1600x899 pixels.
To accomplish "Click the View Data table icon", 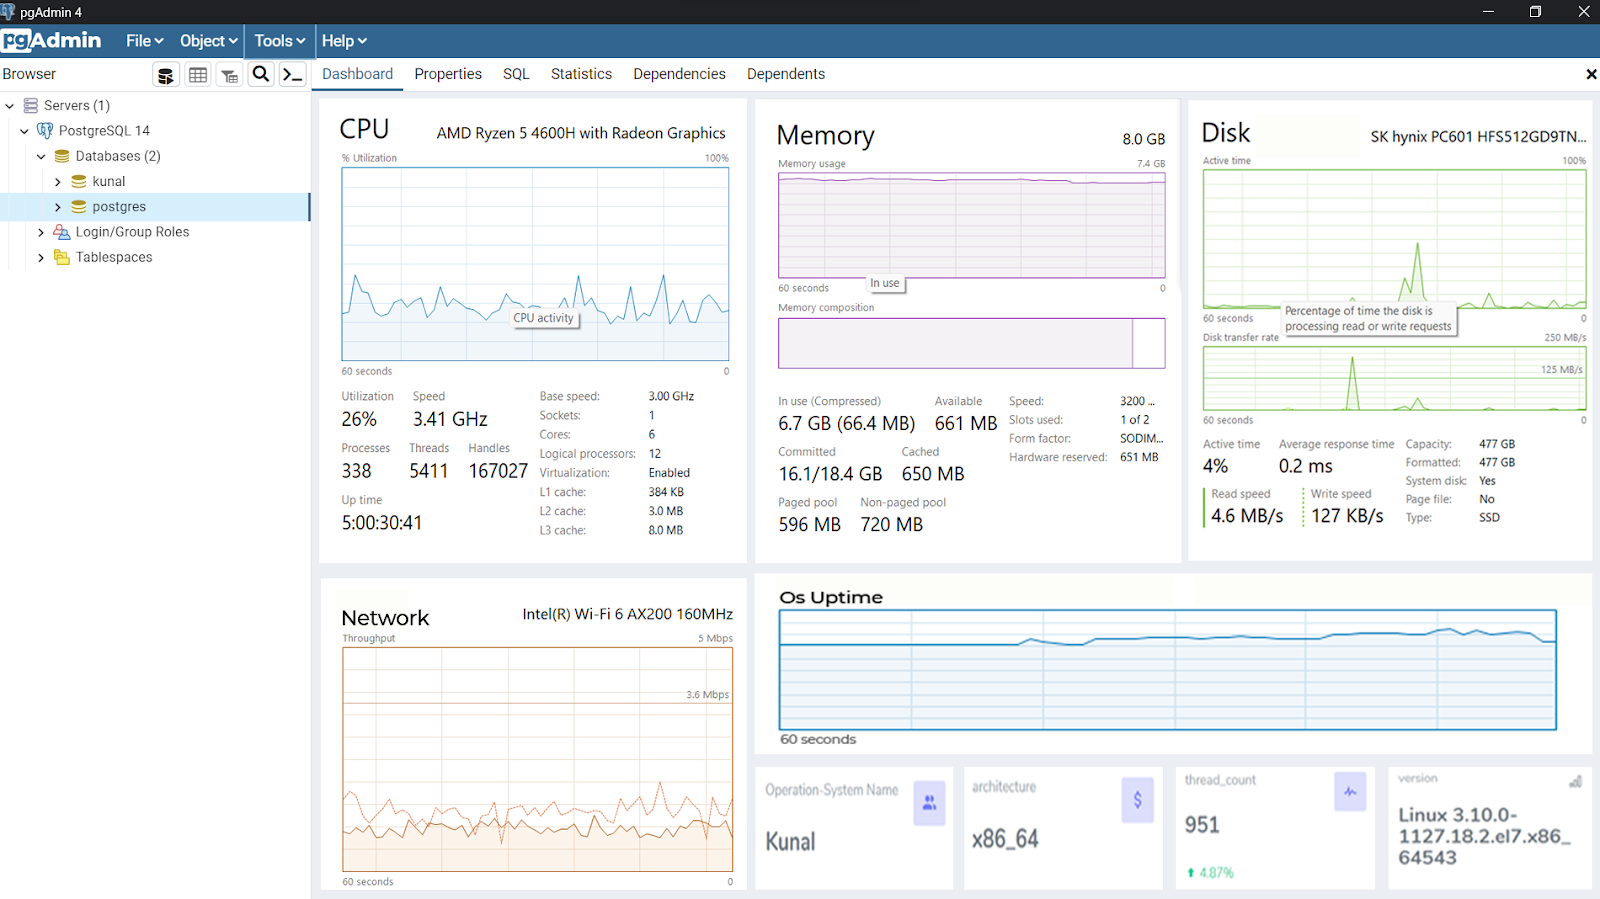I will [x=198, y=75].
